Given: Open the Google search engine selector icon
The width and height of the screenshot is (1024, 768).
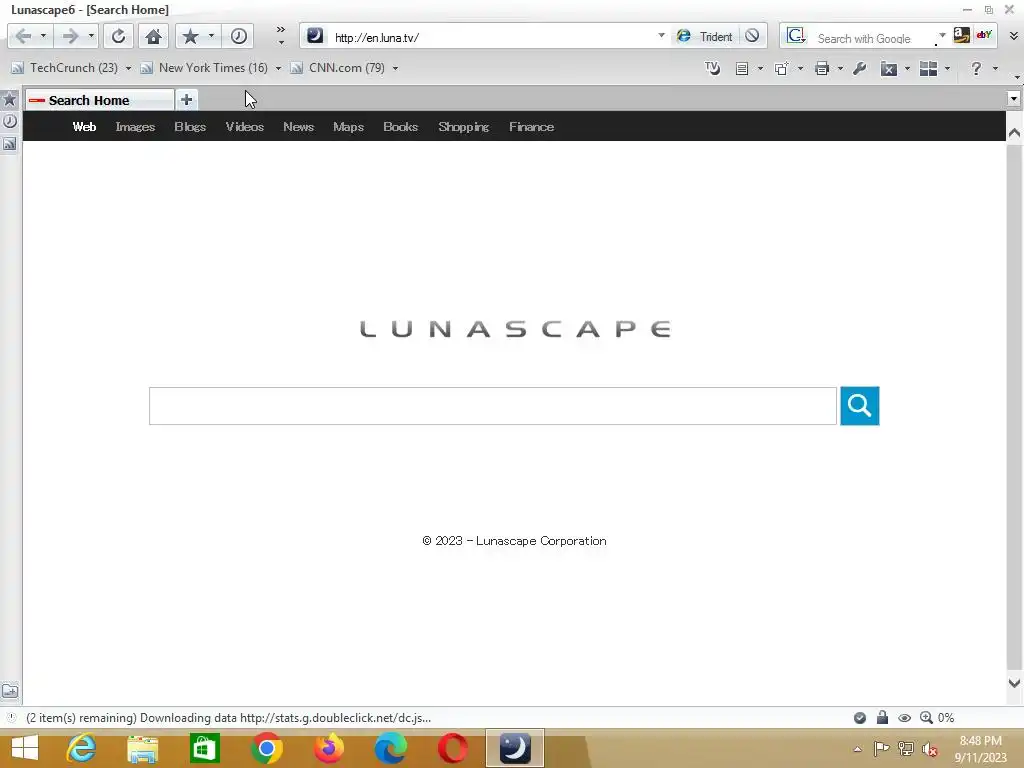Looking at the screenshot, I should click(x=796, y=36).
